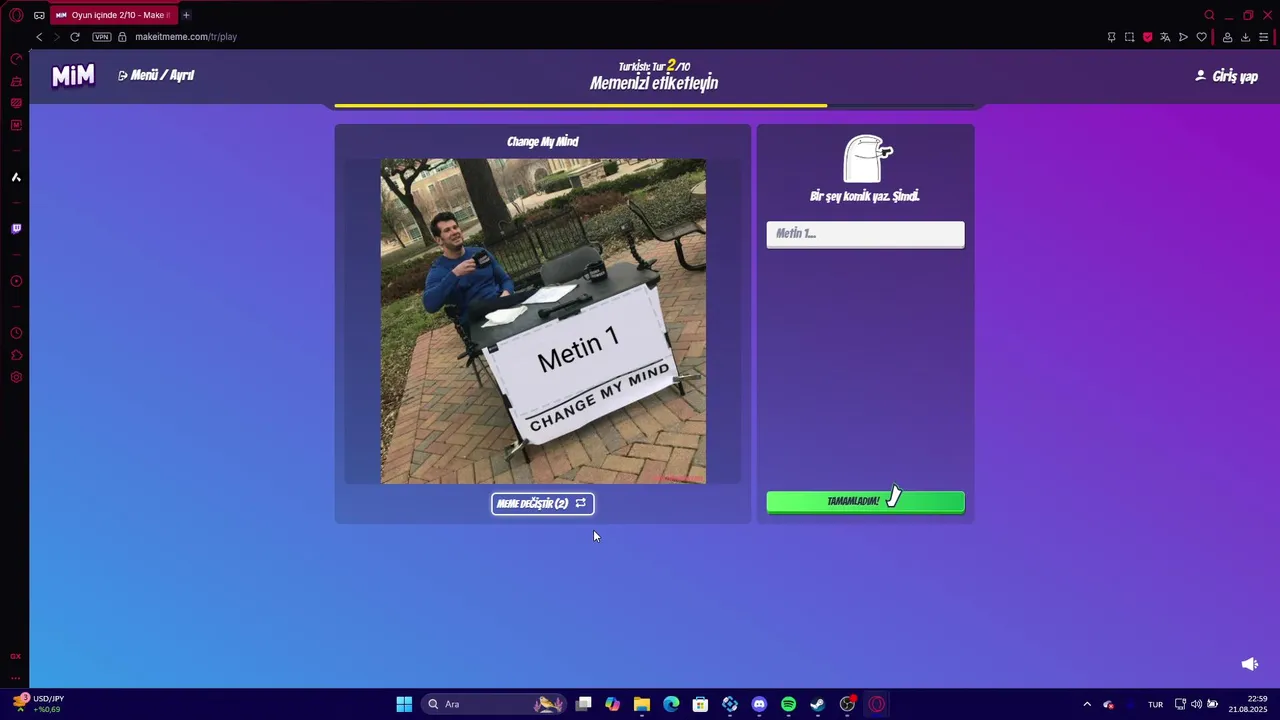Viewport: 1280px width, 720px height.
Task: Open workspaces icon next to tab
Action: 39,15
